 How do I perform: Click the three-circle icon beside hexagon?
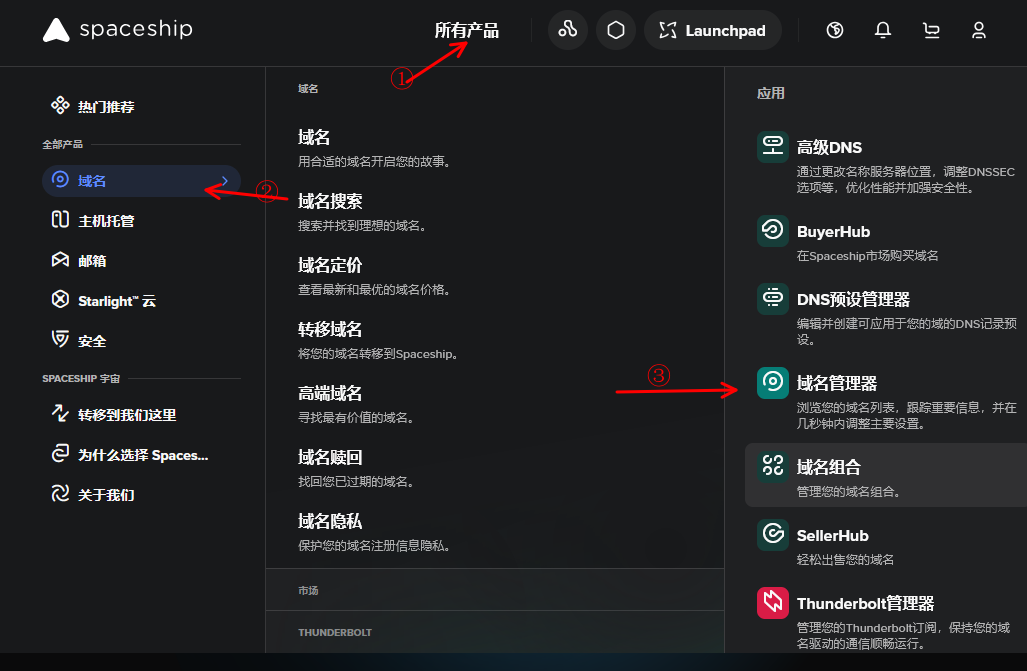568,30
